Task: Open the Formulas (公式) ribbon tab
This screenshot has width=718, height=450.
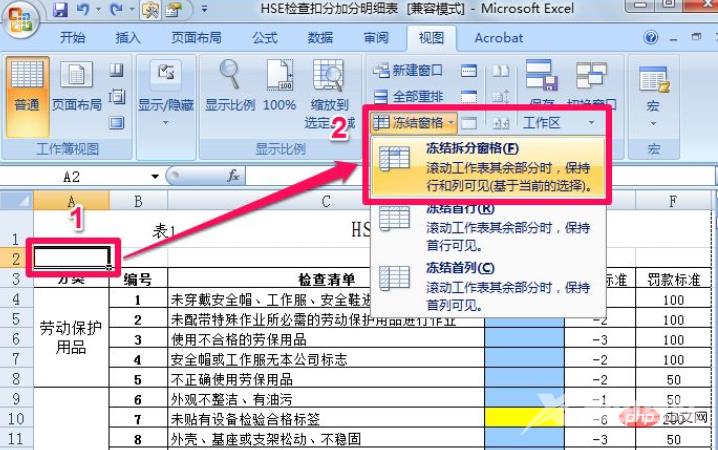Action: (265, 38)
